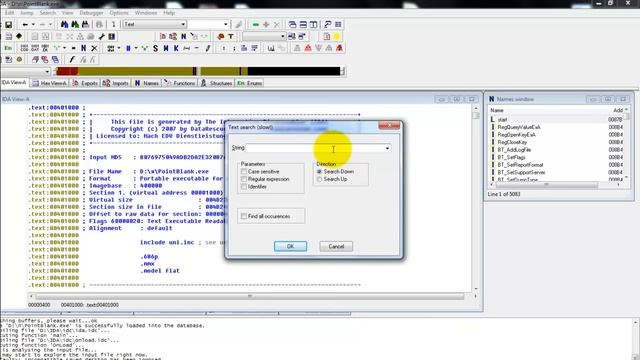Enable the Case sensitive checkbox
This screenshot has height=360, width=640.
coord(244,171)
